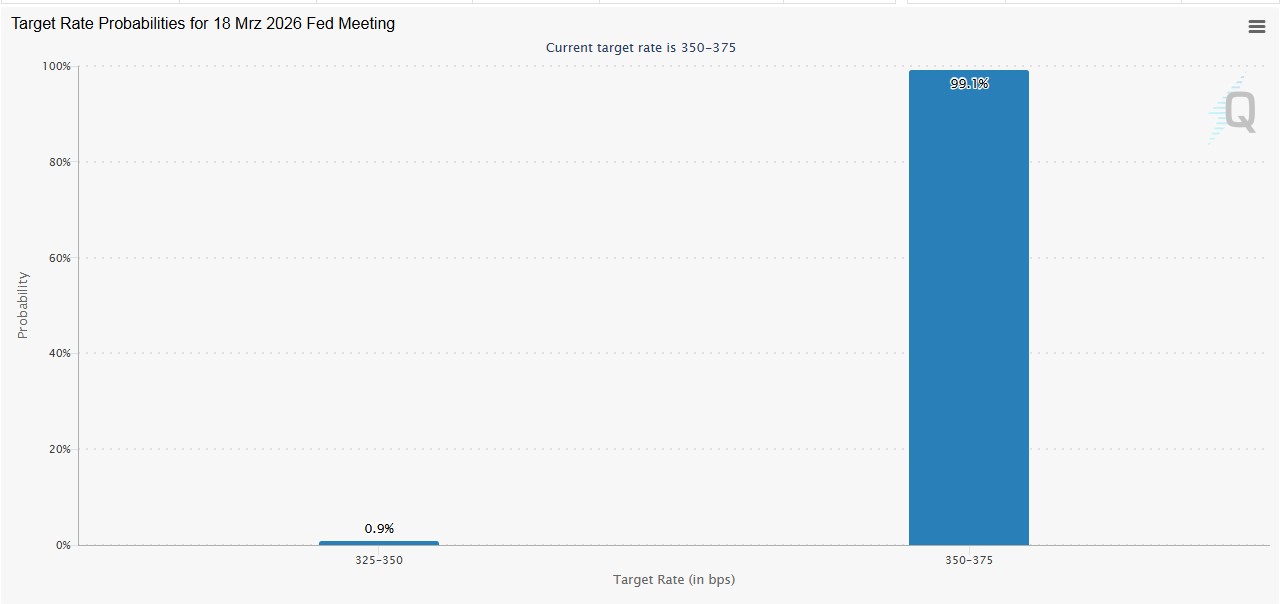Click the 40% y-axis tick label
Image resolution: width=1281 pixels, height=604 pixels.
(58, 354)
